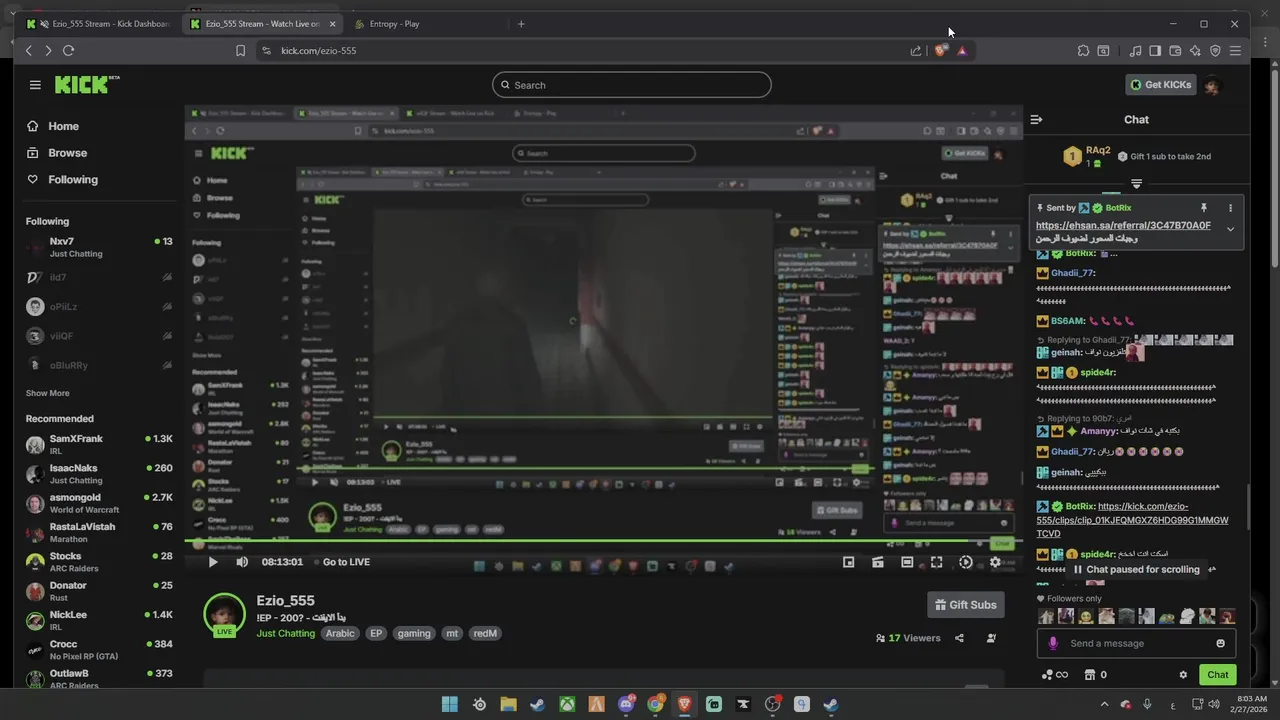
Task: Collapse chat with the arrow icon
Action: pyautogui.click(x=1036, y=119)
